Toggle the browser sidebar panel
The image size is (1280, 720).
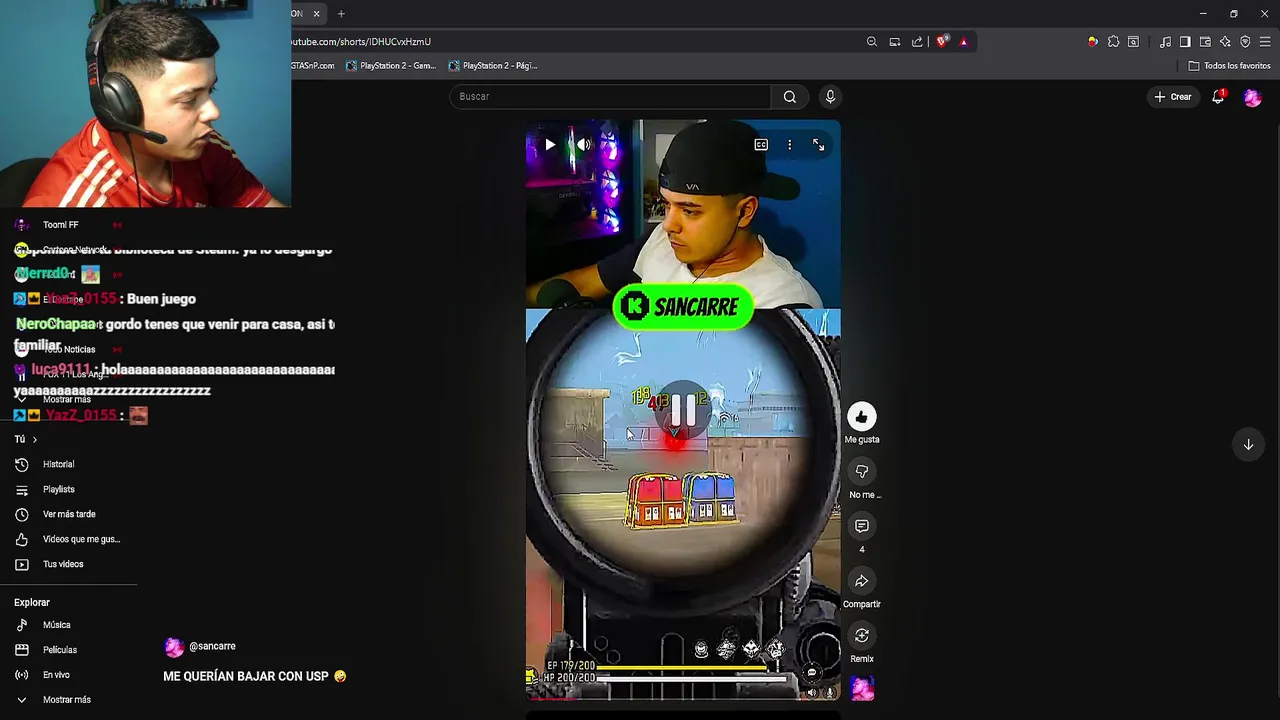tap(1185, 42)
